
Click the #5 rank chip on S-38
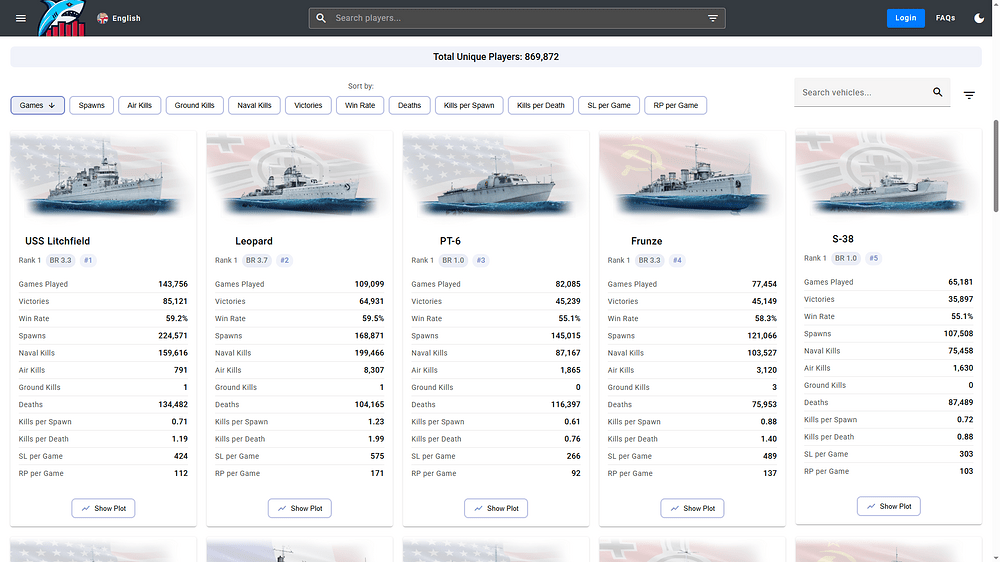874,258
